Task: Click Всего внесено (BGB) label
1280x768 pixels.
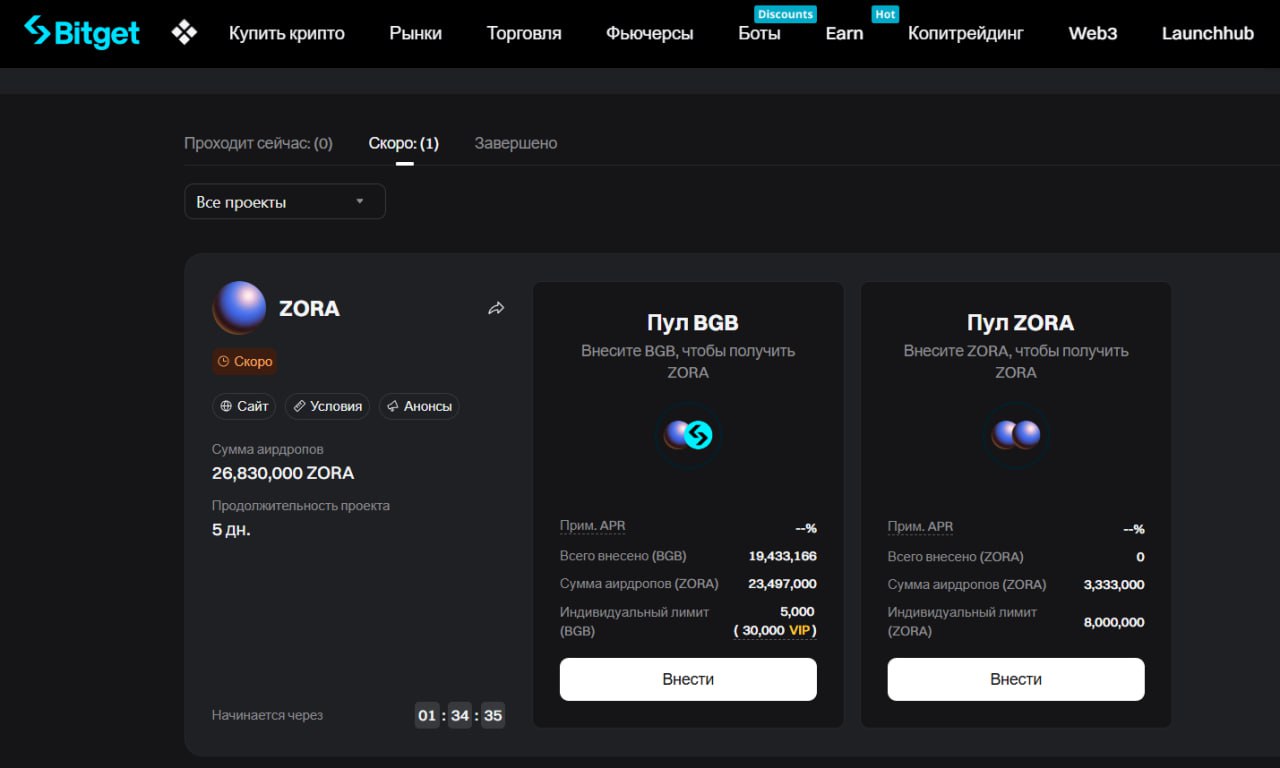Action: pos(623,556)
